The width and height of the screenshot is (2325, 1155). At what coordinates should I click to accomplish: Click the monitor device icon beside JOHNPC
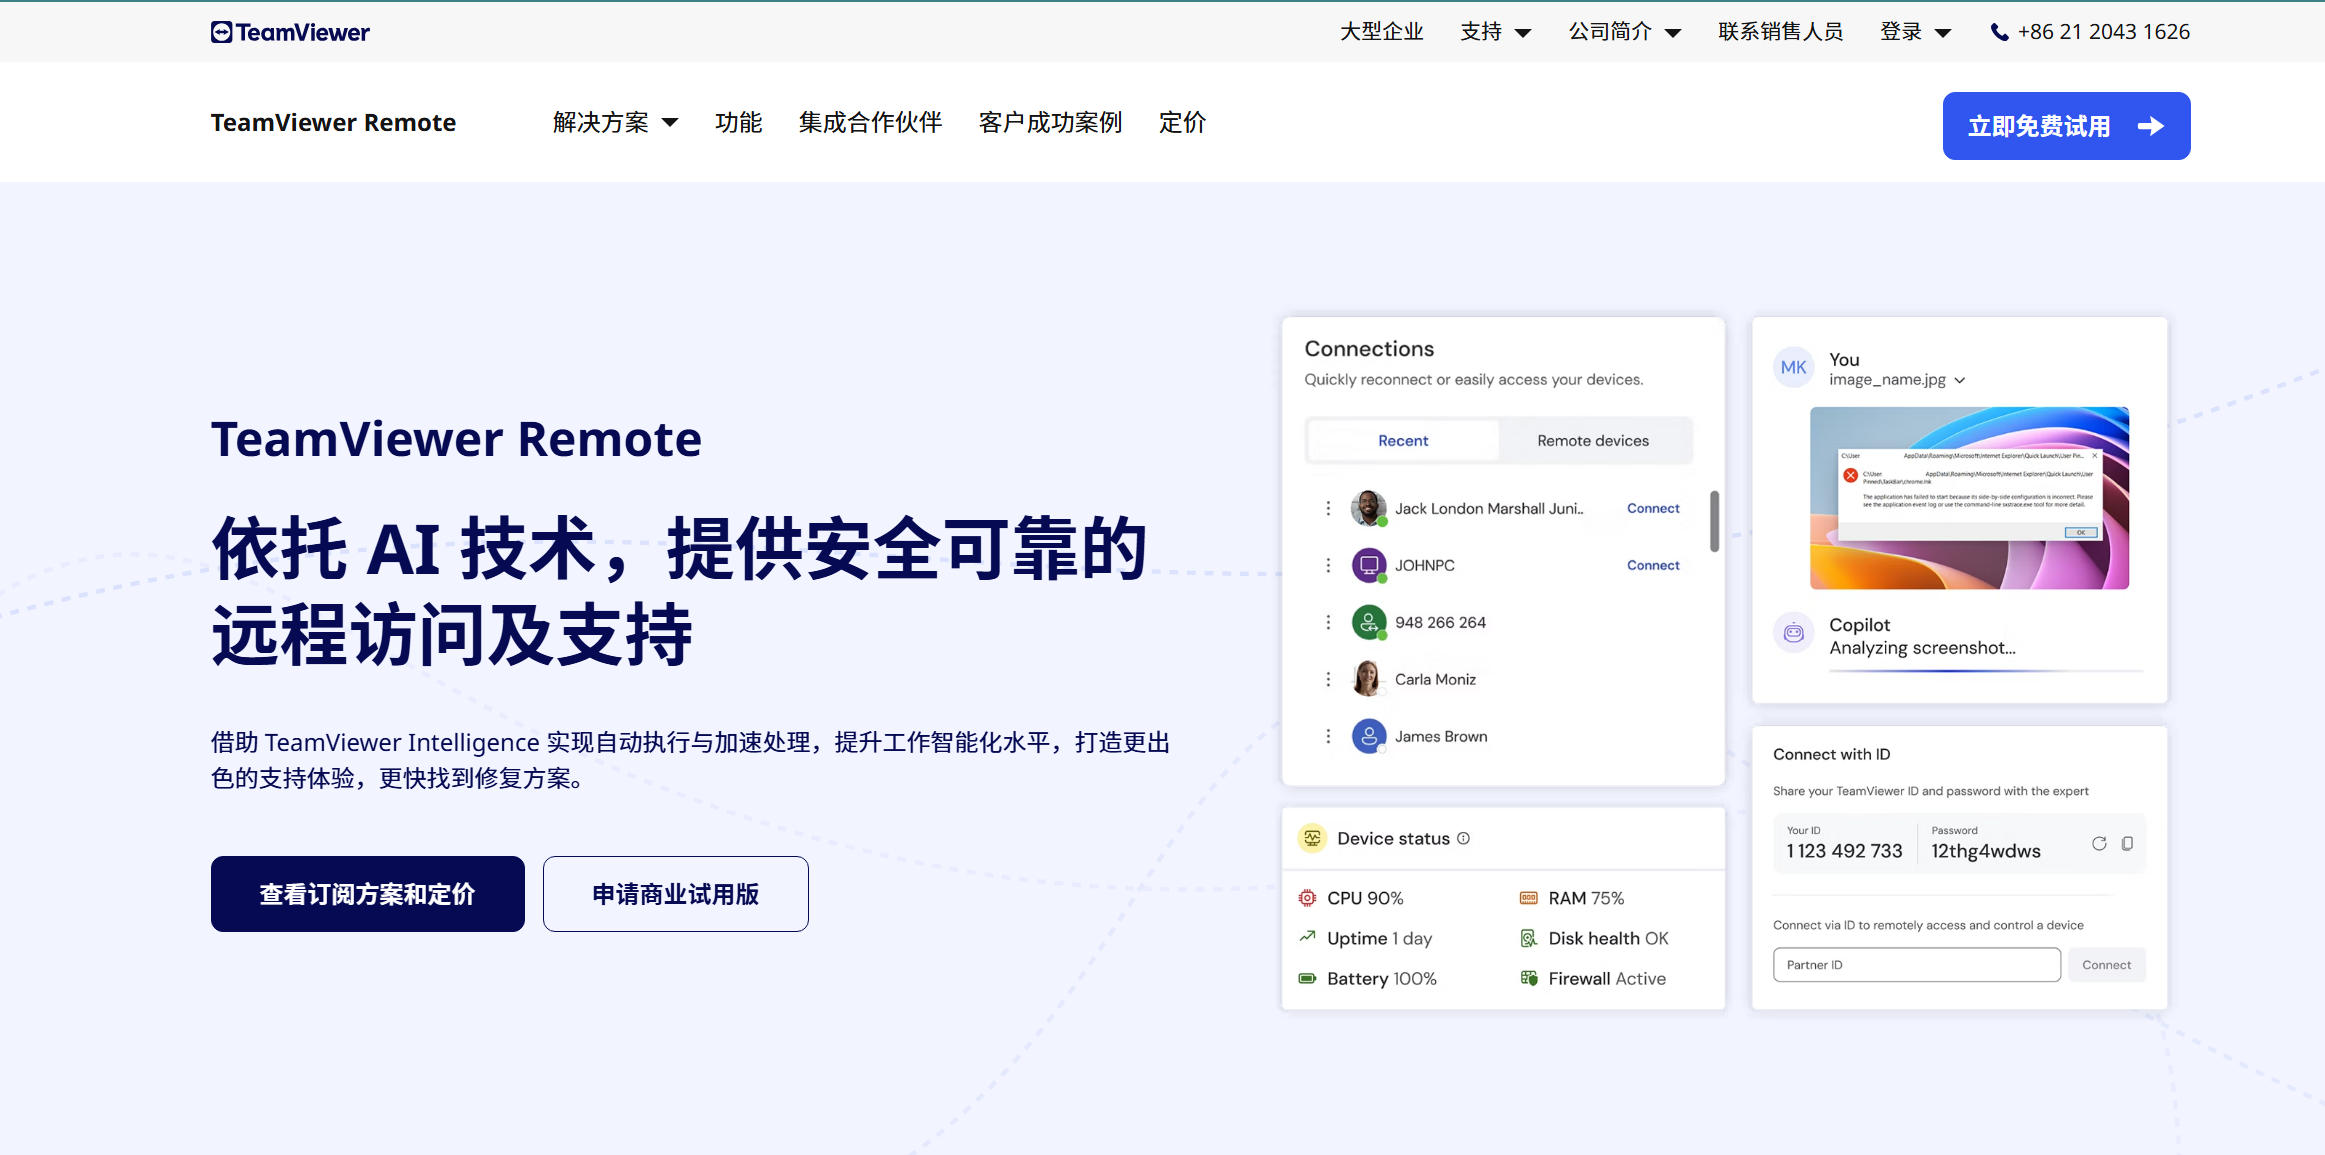pyautogui.click(x=1367, y=565)
